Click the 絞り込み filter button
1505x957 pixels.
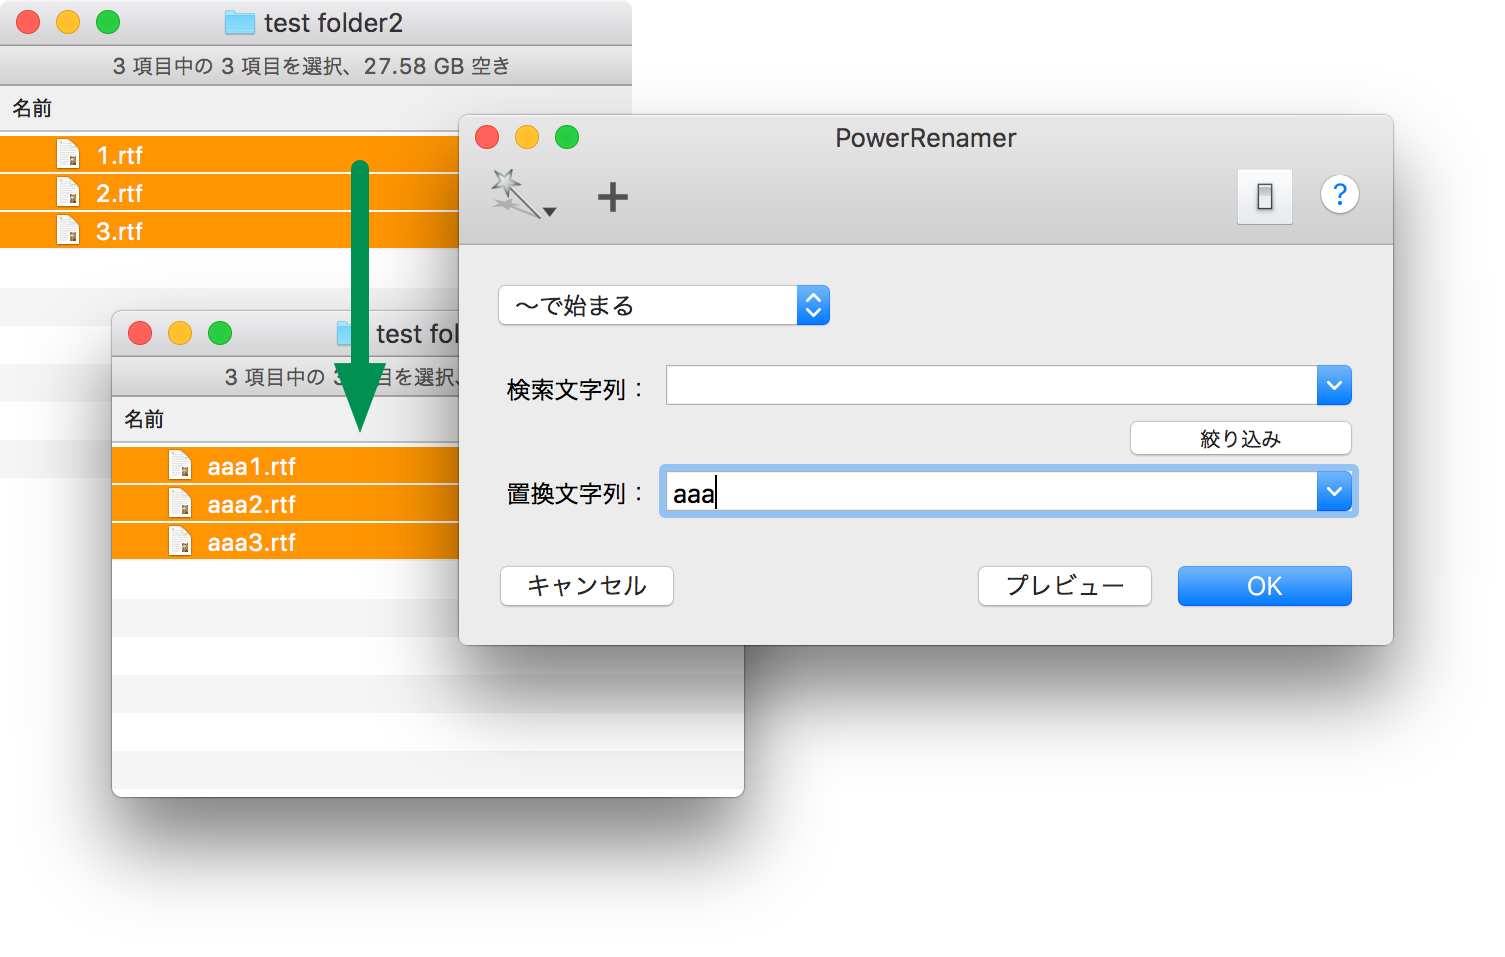[1240, 439]
